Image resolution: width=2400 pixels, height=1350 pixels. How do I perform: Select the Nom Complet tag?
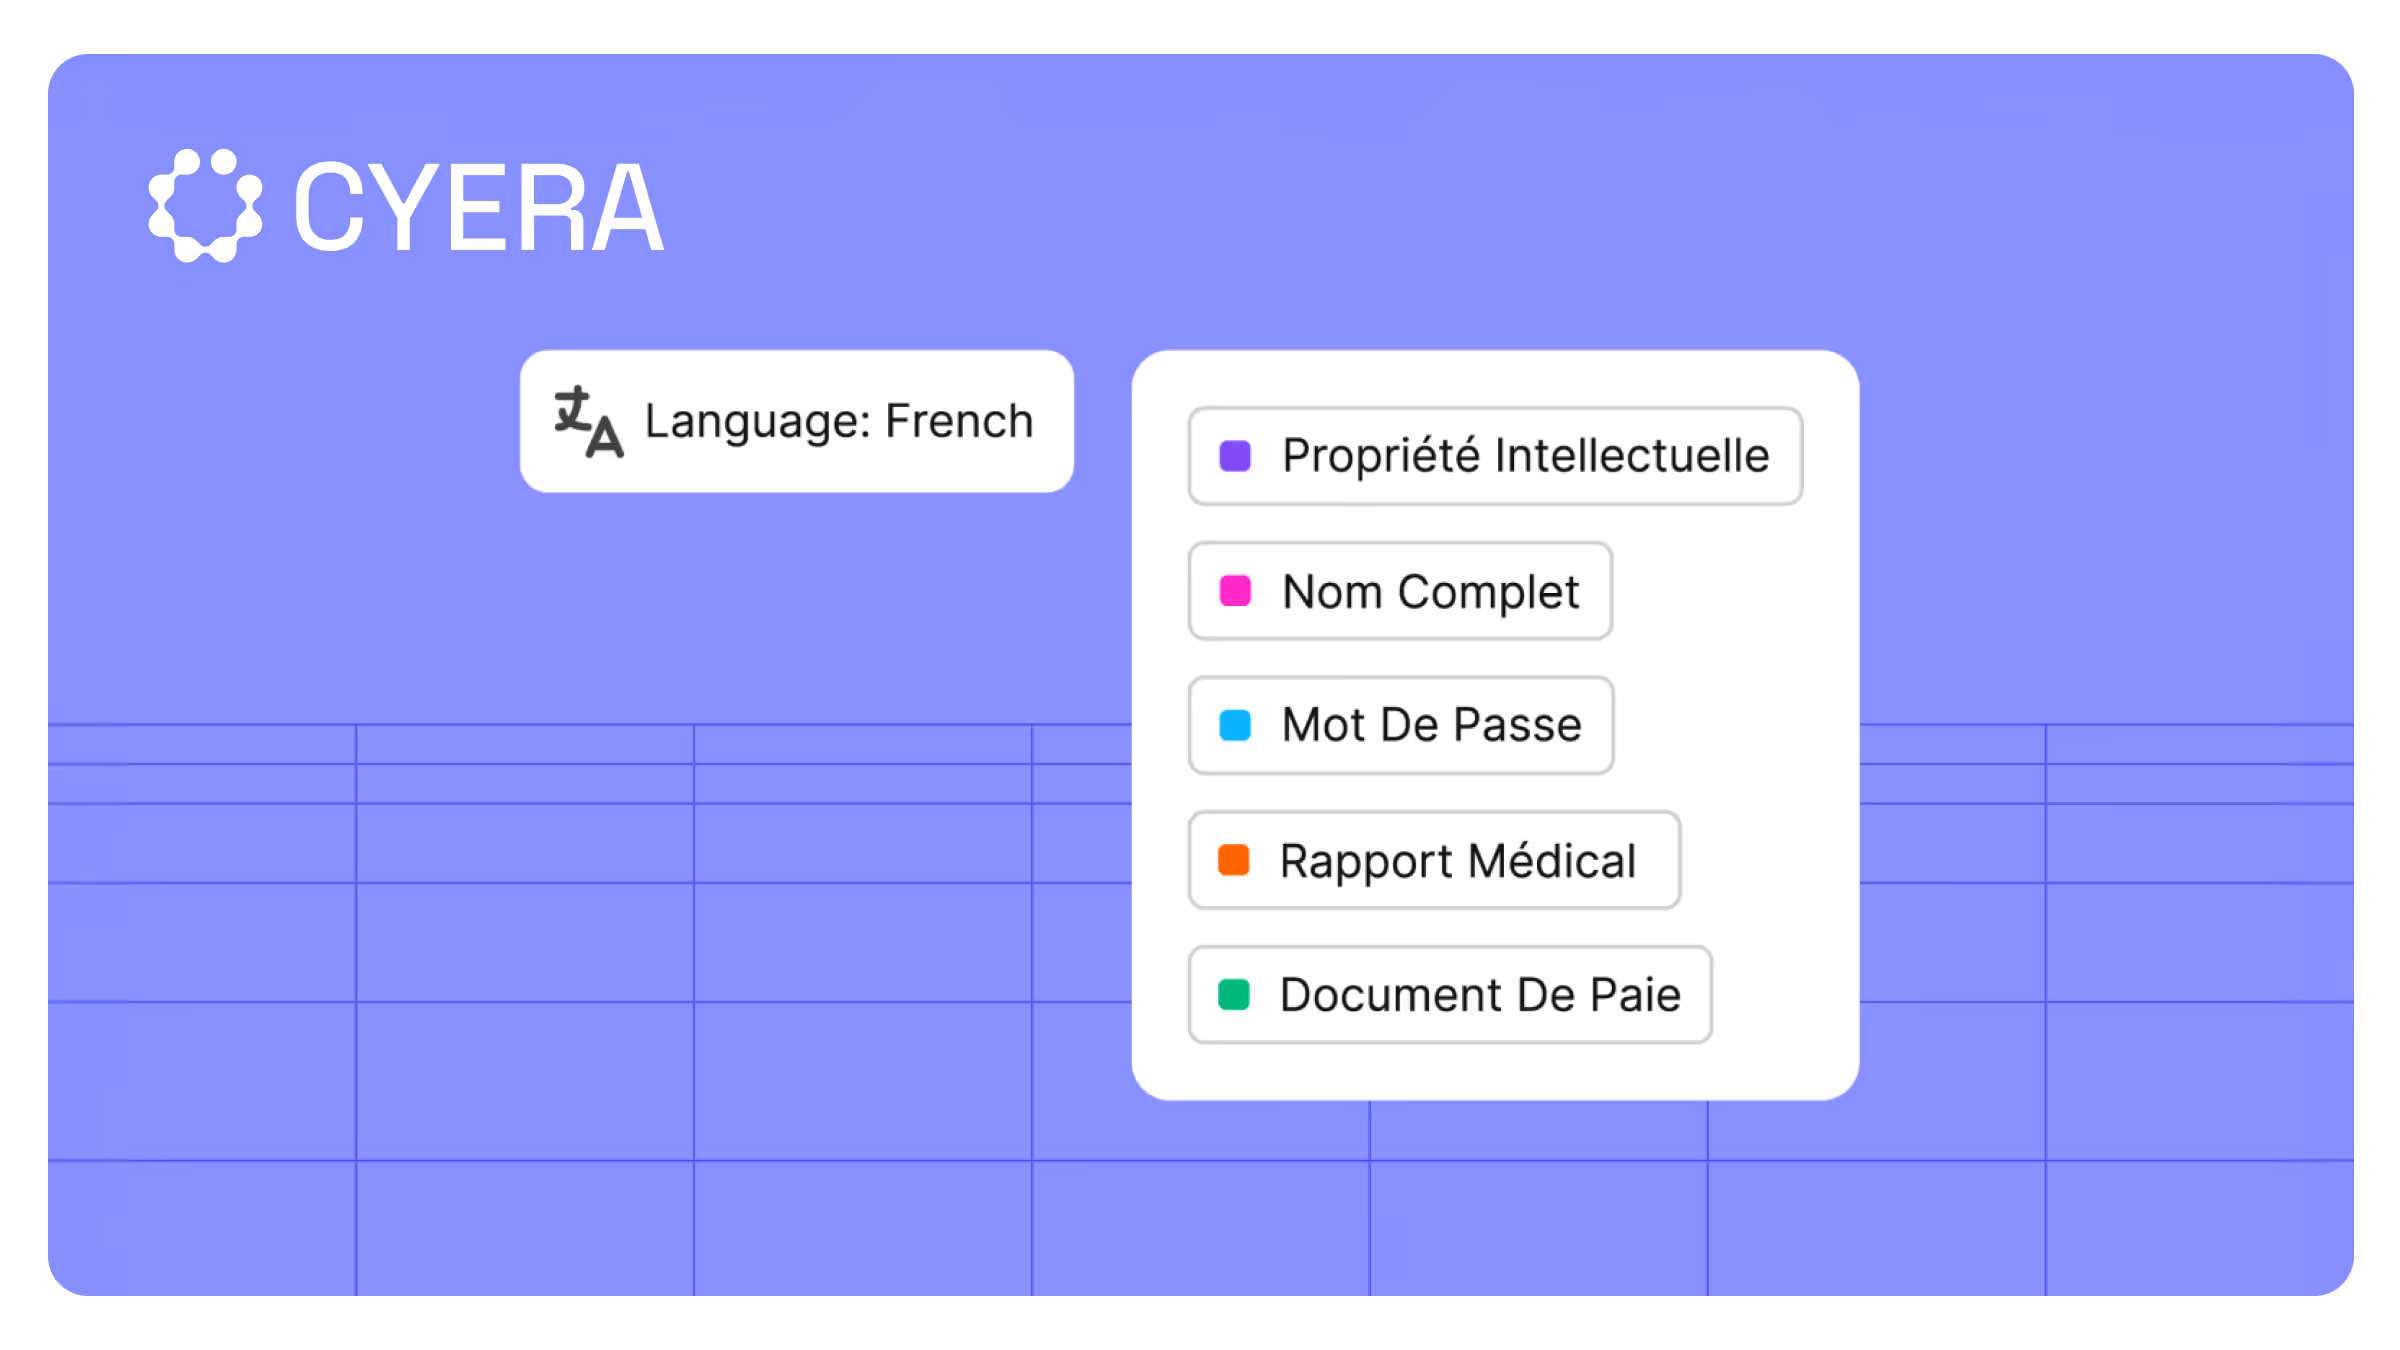point(1399,591)
